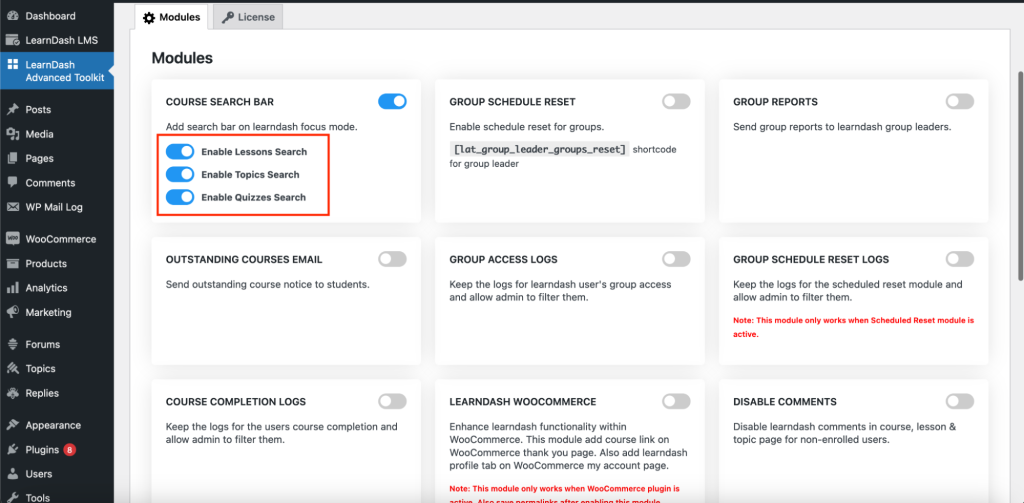Image resolution: width=1024 pixels, height=503 pixels.
Task: Open the WooCommerce menu item
Action: pos(57,239)
